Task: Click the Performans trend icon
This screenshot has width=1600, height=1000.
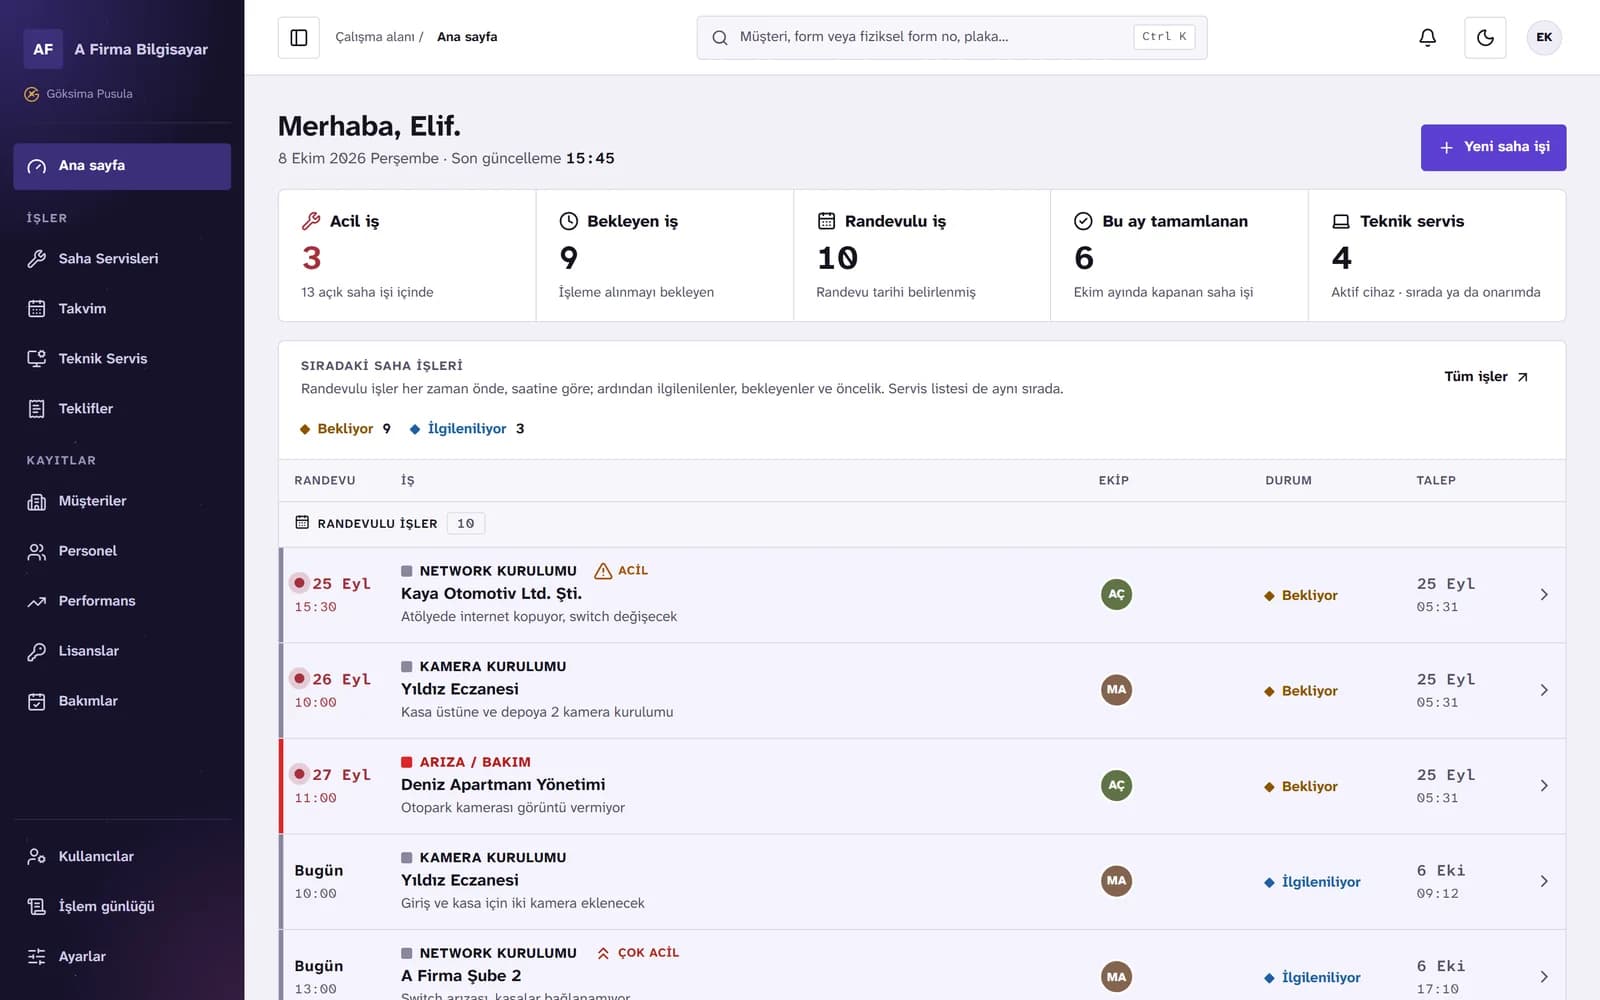Action: pos(37,601)
